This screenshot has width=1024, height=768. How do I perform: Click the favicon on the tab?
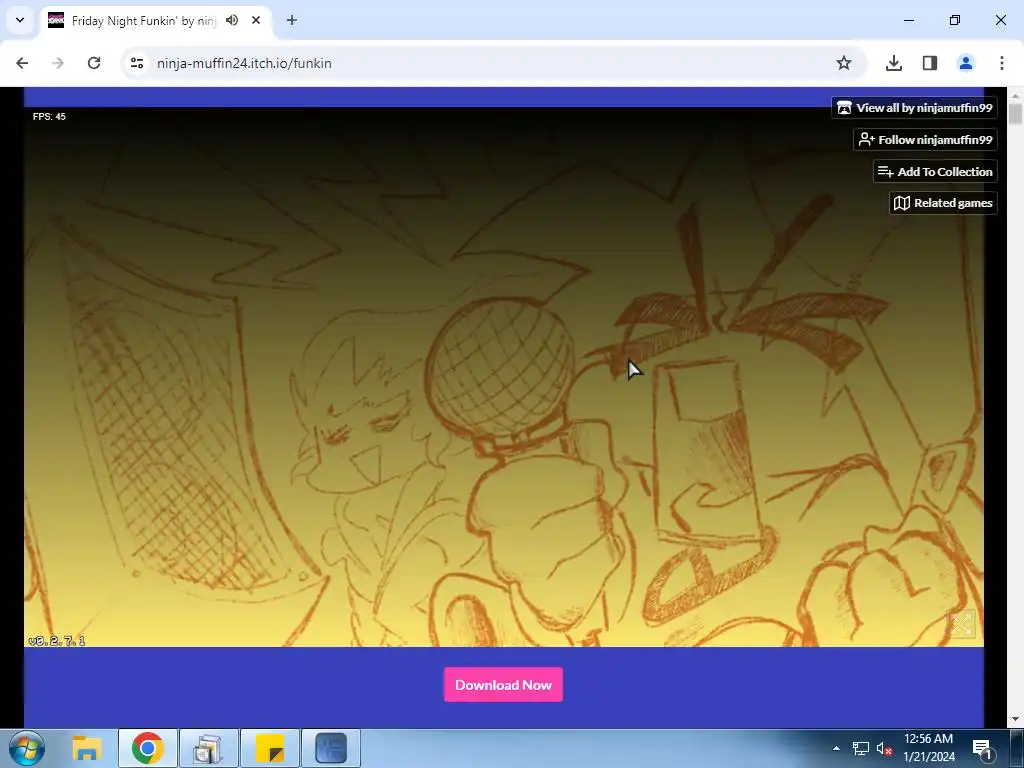[56, 20]
